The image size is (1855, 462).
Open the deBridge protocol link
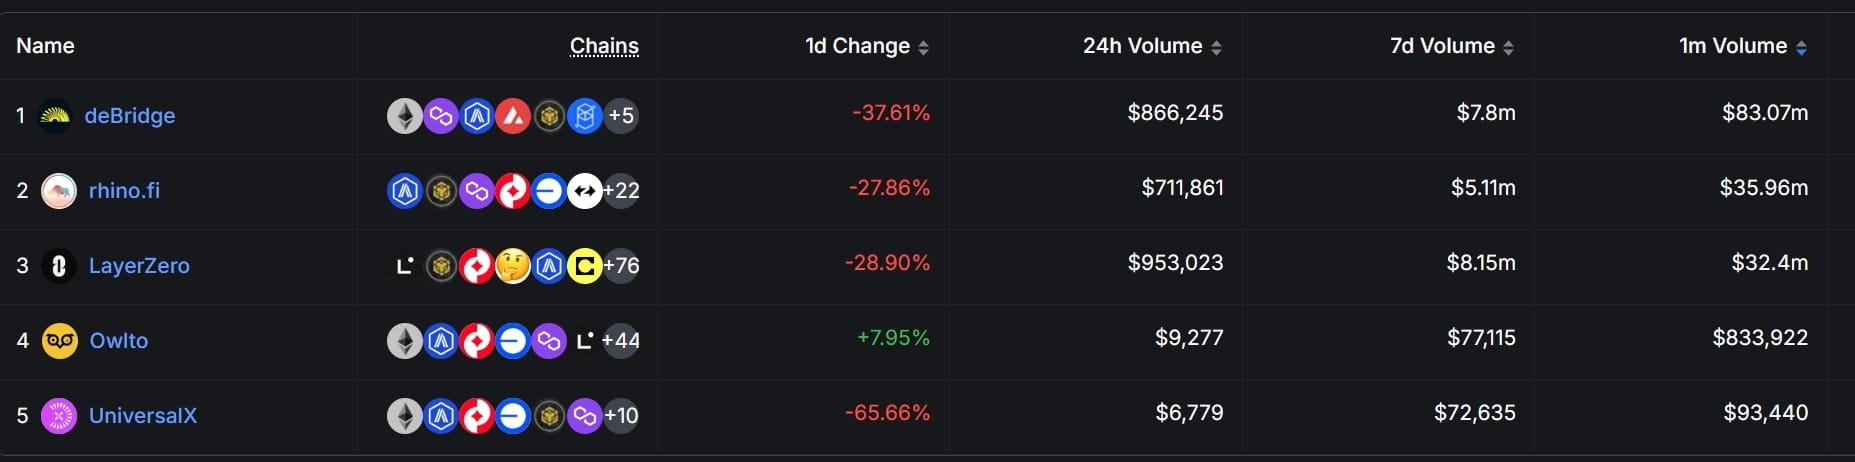(x=130, y=116)
